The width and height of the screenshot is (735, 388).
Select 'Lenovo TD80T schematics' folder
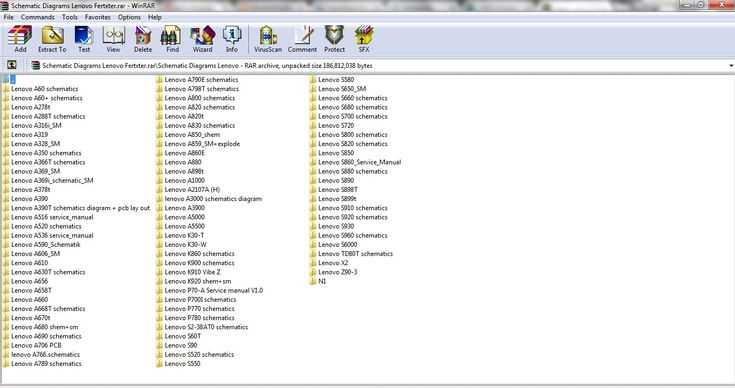(x=352, y=254)
